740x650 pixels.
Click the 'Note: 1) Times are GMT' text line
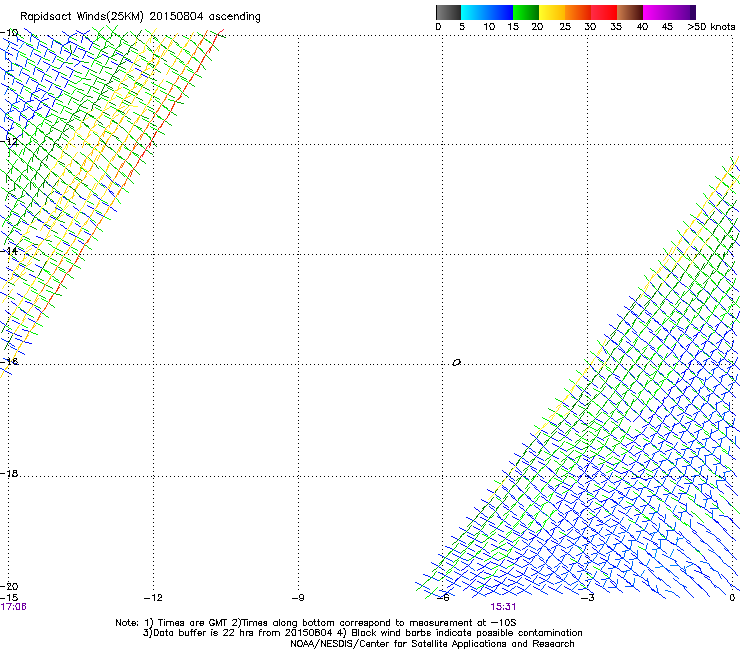click(x=316, y=623)
